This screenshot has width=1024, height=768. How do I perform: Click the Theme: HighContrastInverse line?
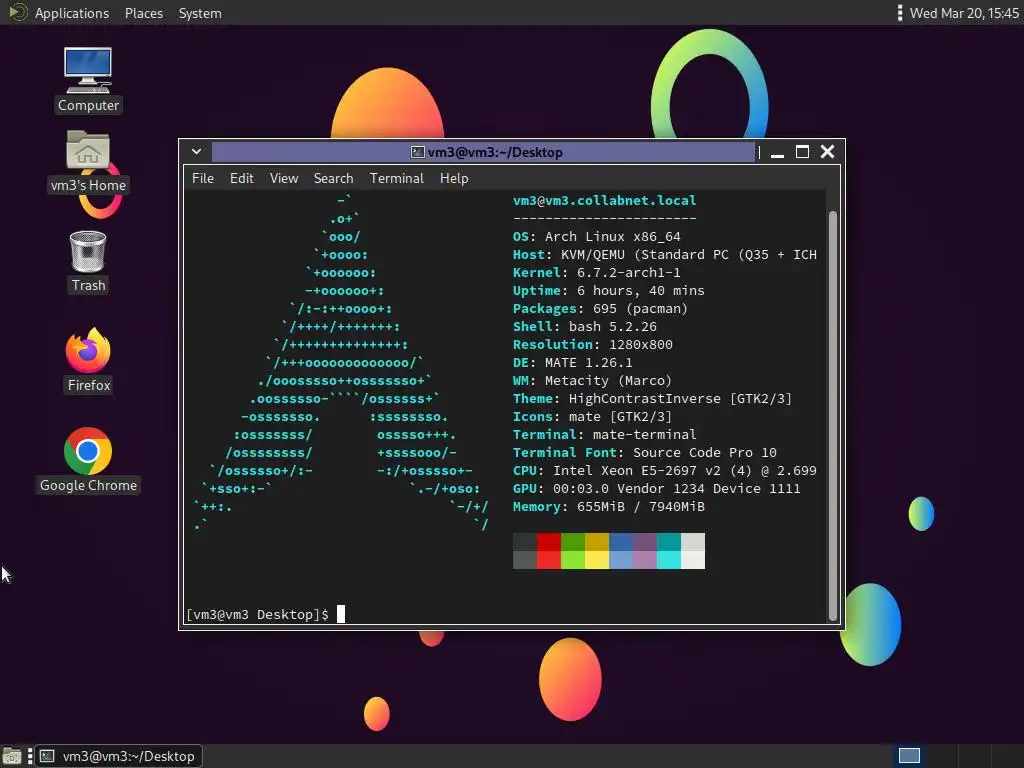652,398
